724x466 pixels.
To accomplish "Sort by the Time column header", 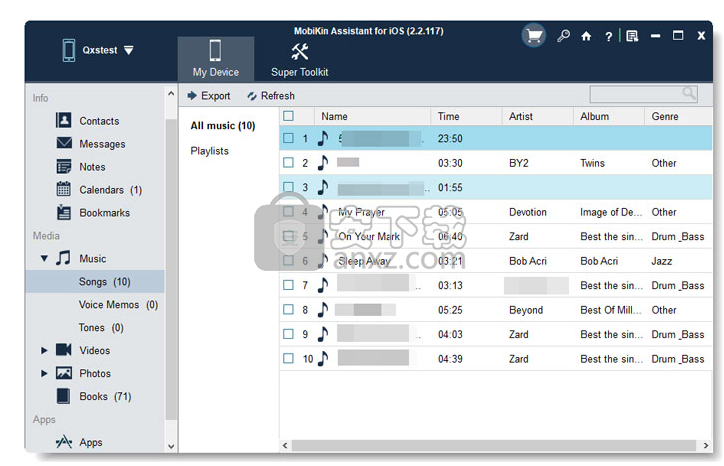I will 466,116.
